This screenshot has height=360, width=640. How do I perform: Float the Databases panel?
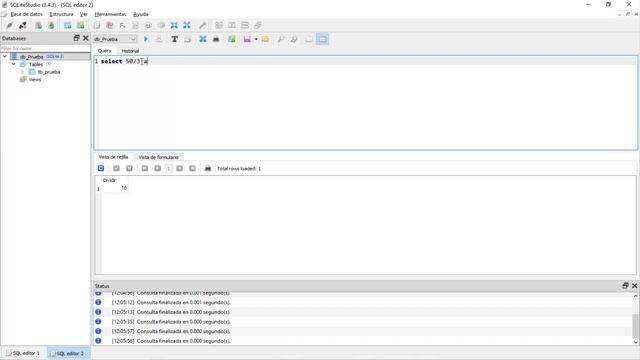76,38
